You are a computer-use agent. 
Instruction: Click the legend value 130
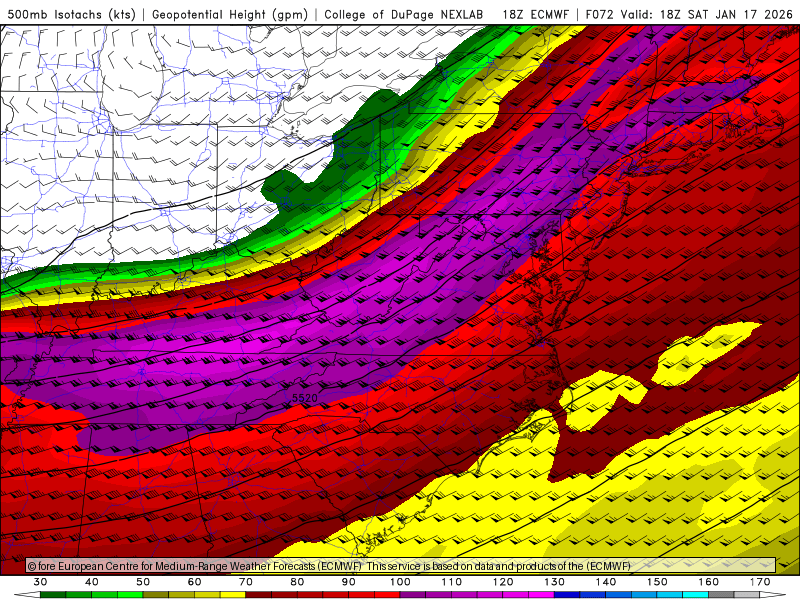555,582
